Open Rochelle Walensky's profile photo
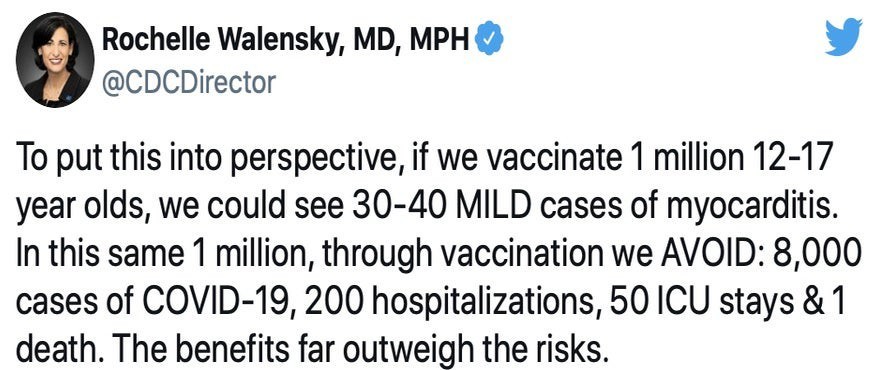 pyautogui.click(x=55, y=59)
